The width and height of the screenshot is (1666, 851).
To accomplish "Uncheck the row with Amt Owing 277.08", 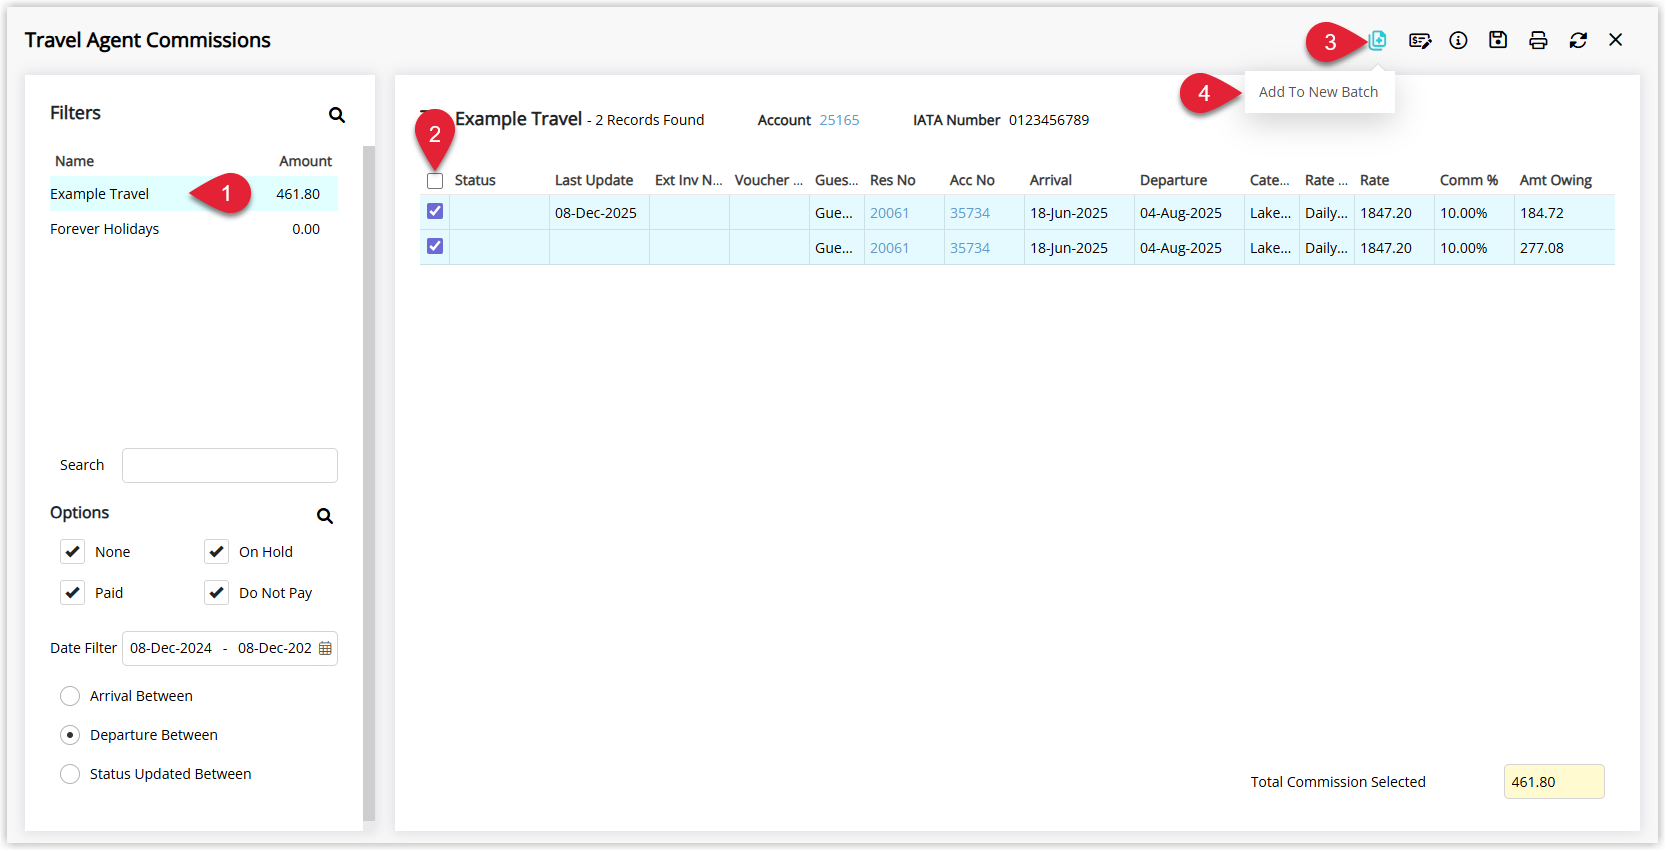I will 435,246.
